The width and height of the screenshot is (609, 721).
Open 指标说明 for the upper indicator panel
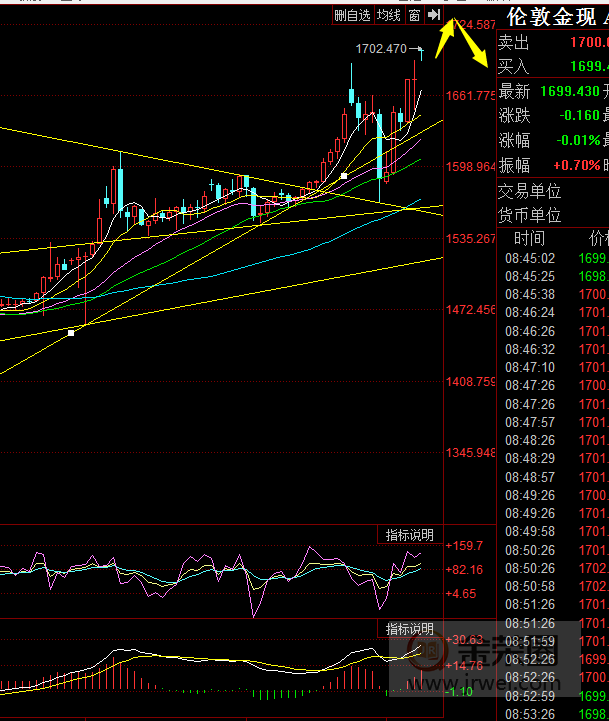coord(410,535)
